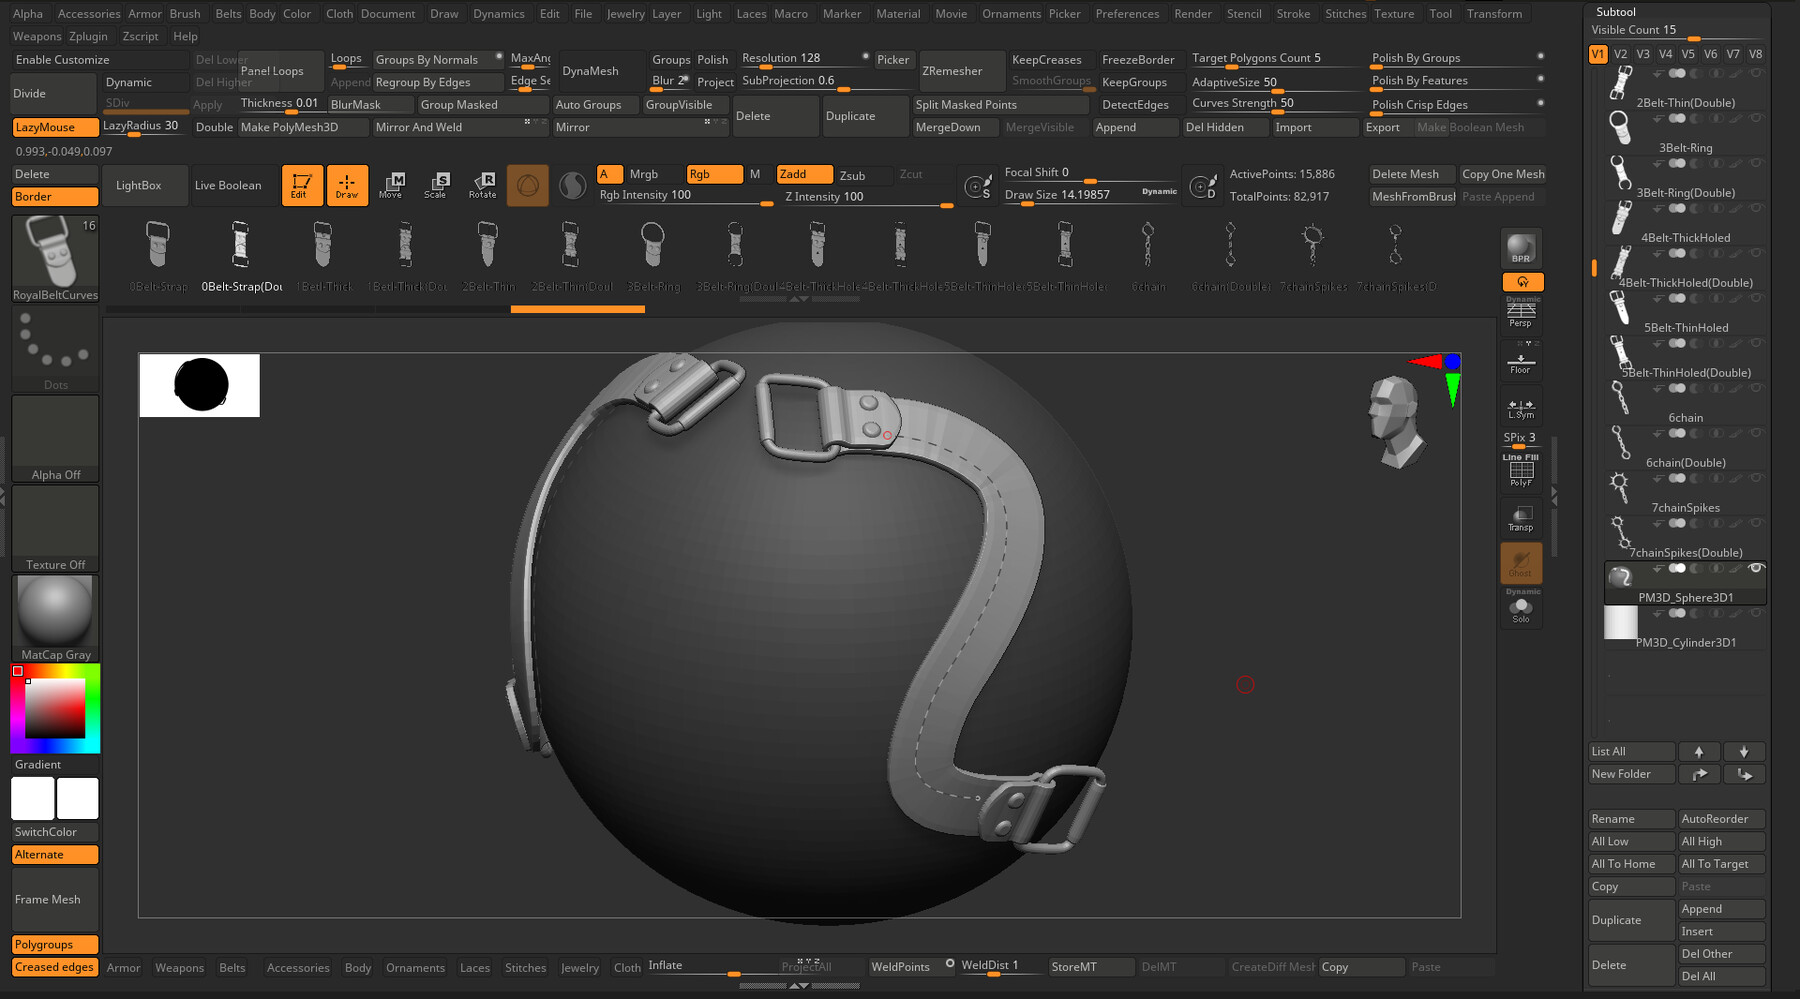
Task: Open the Alpha Off picker
Action: [x=55, y=439]
